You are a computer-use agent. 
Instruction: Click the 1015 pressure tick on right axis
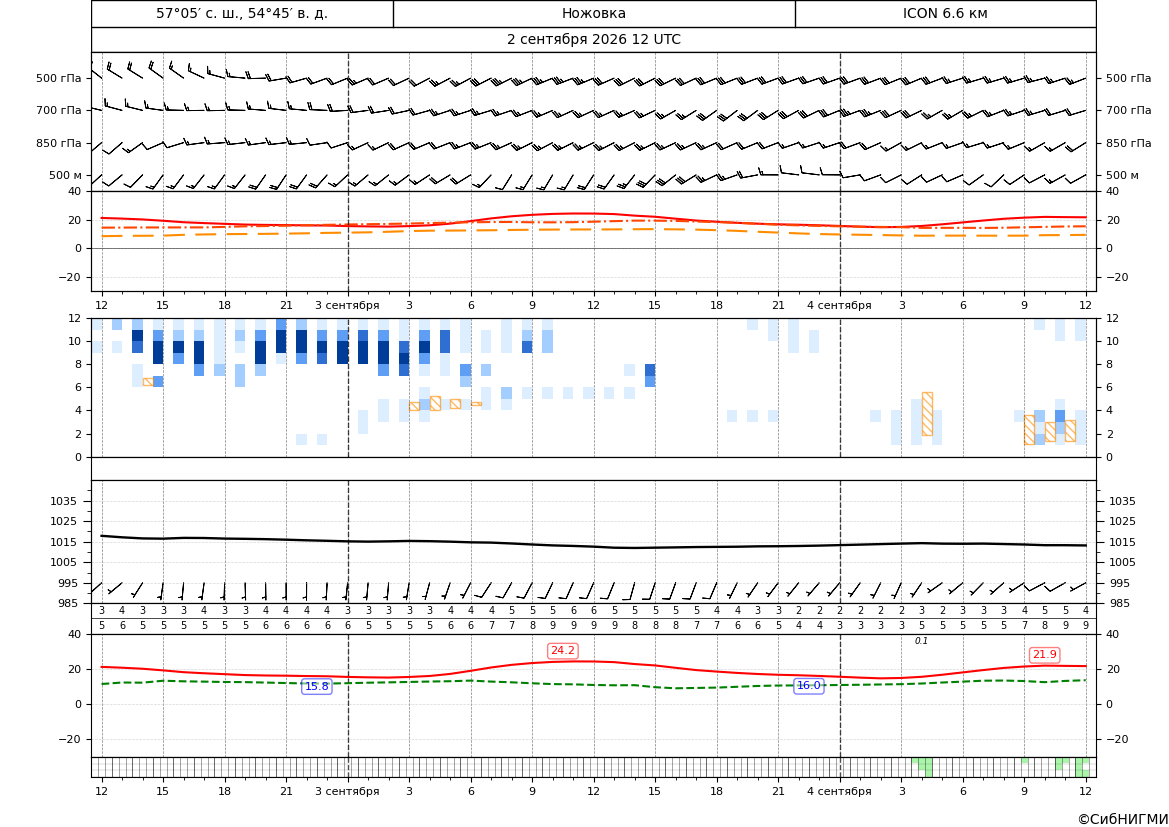tap(1122, 542)
